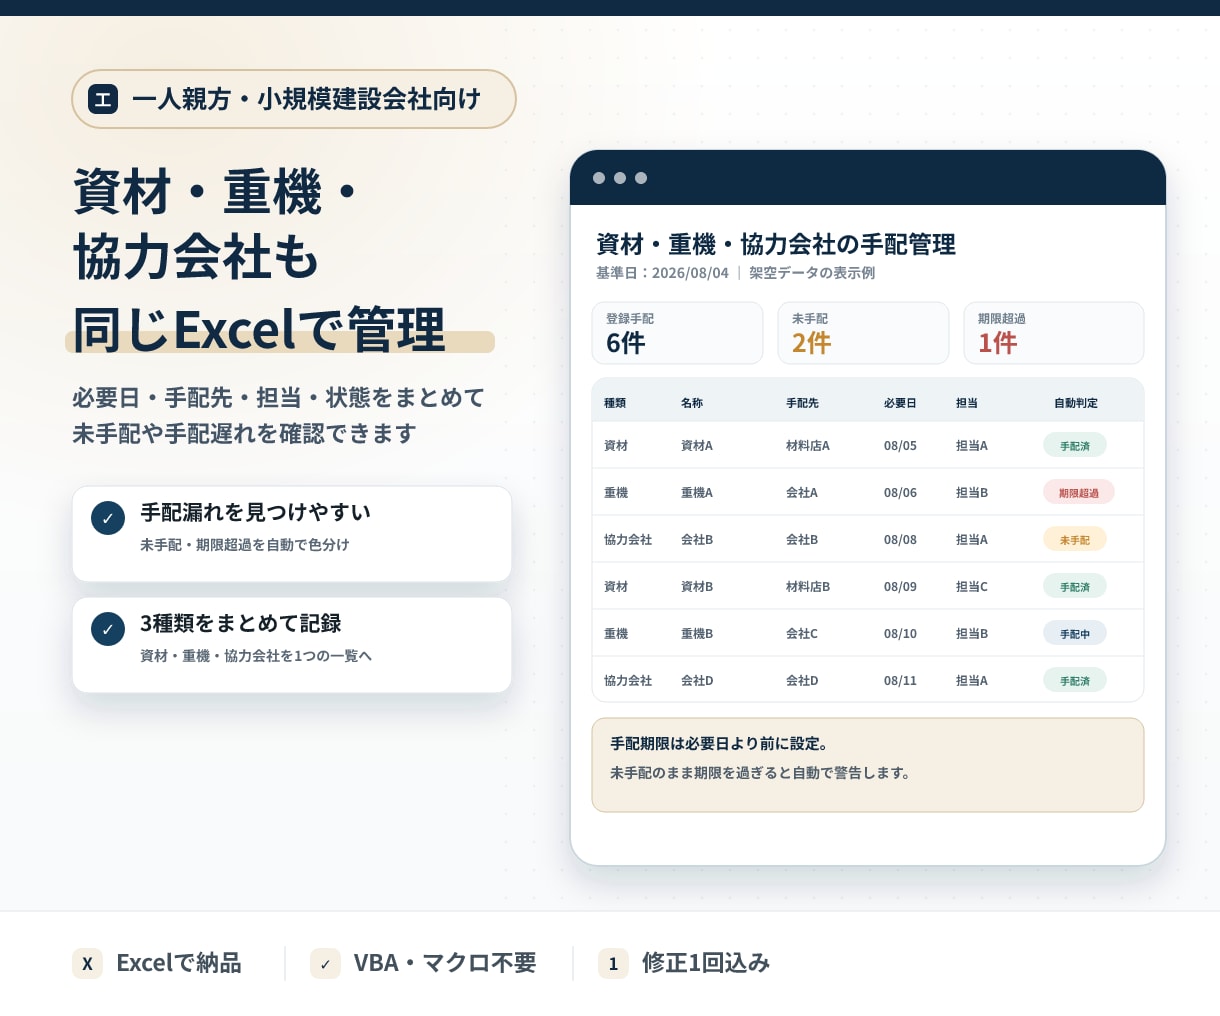Click the checkmark icon beside 手配漏れを見つけやすい
Image resolution: width=1220 pixels, height=1016 pixels.
tap(108, 518)
